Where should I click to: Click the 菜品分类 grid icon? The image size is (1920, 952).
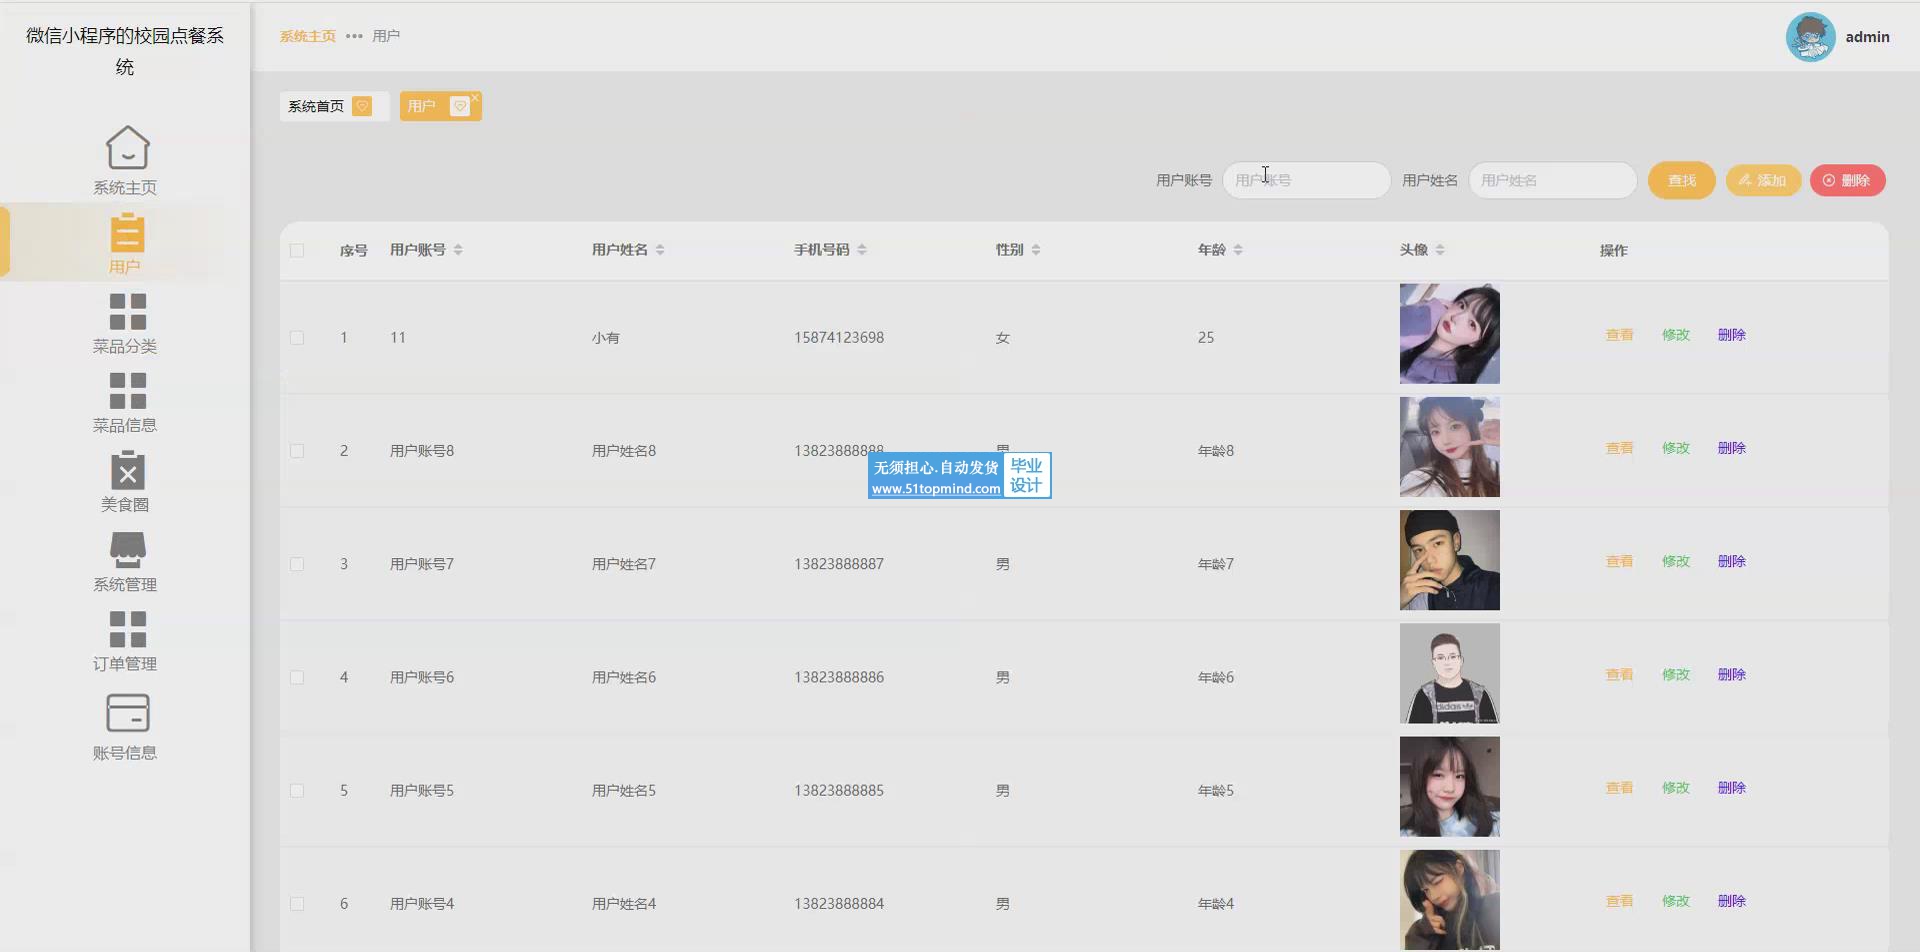click(127, 312)
